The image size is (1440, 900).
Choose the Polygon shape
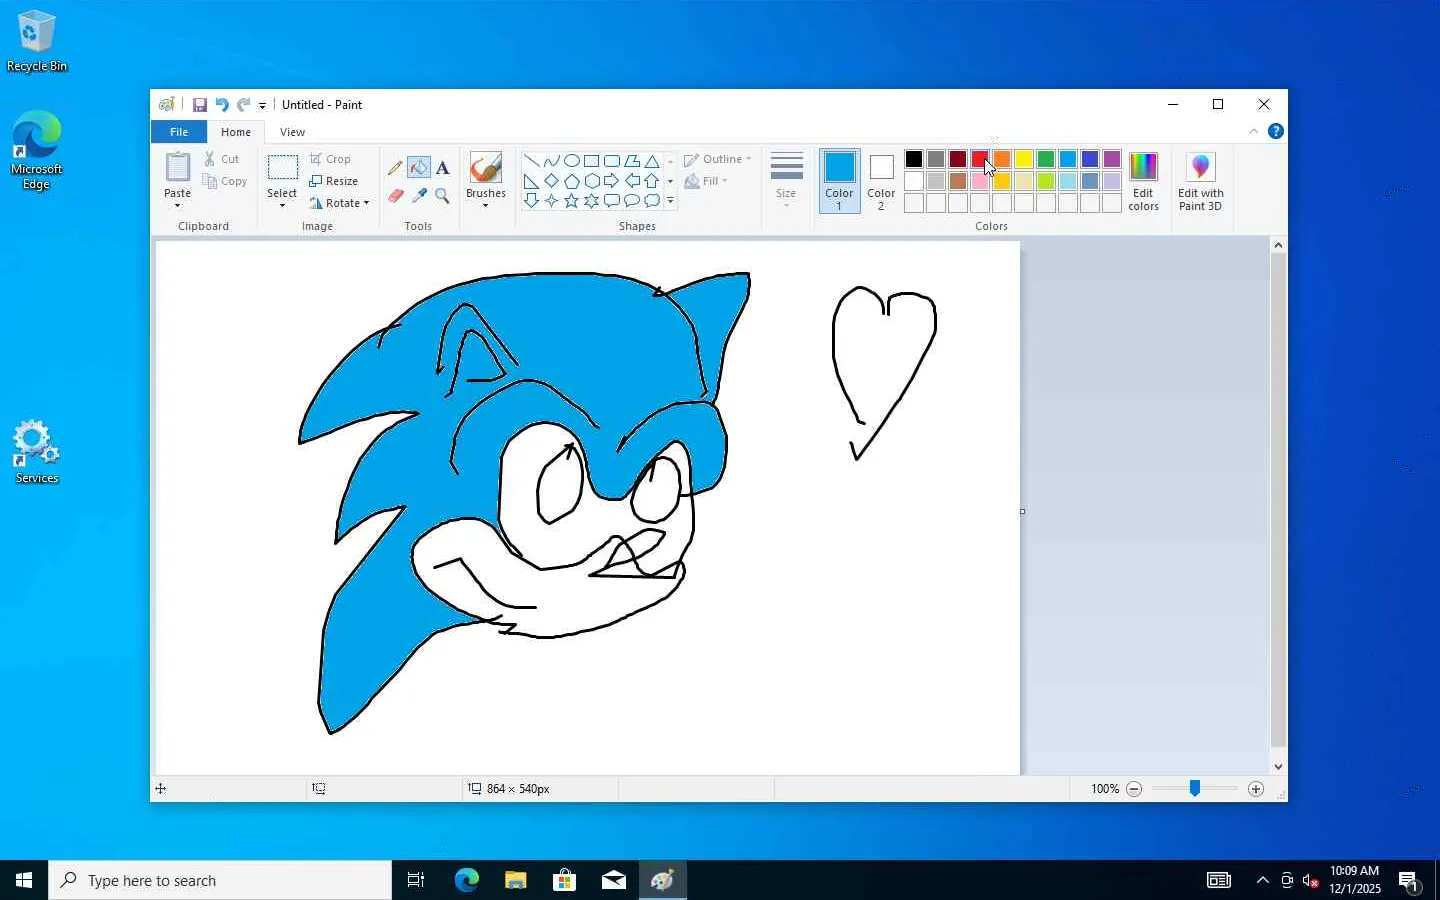pyautogui.click(x=631, y=161)
